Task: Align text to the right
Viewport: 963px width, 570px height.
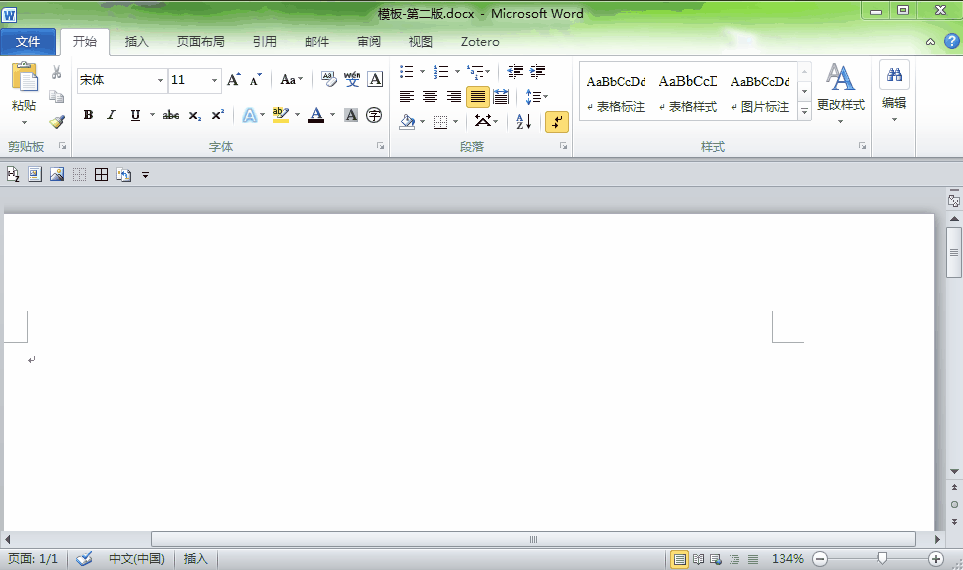Action: click(x=453, y=96)
